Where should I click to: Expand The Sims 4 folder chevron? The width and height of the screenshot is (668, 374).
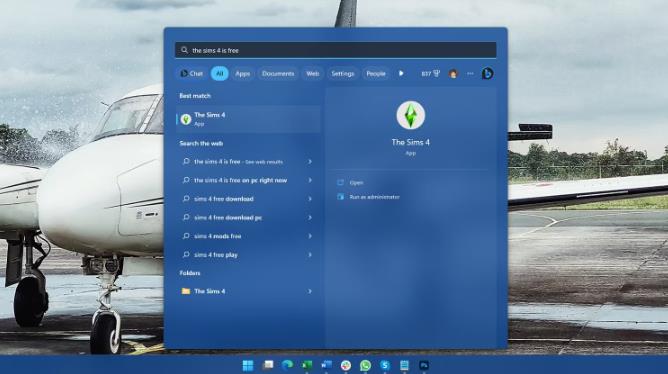[310, 291]
